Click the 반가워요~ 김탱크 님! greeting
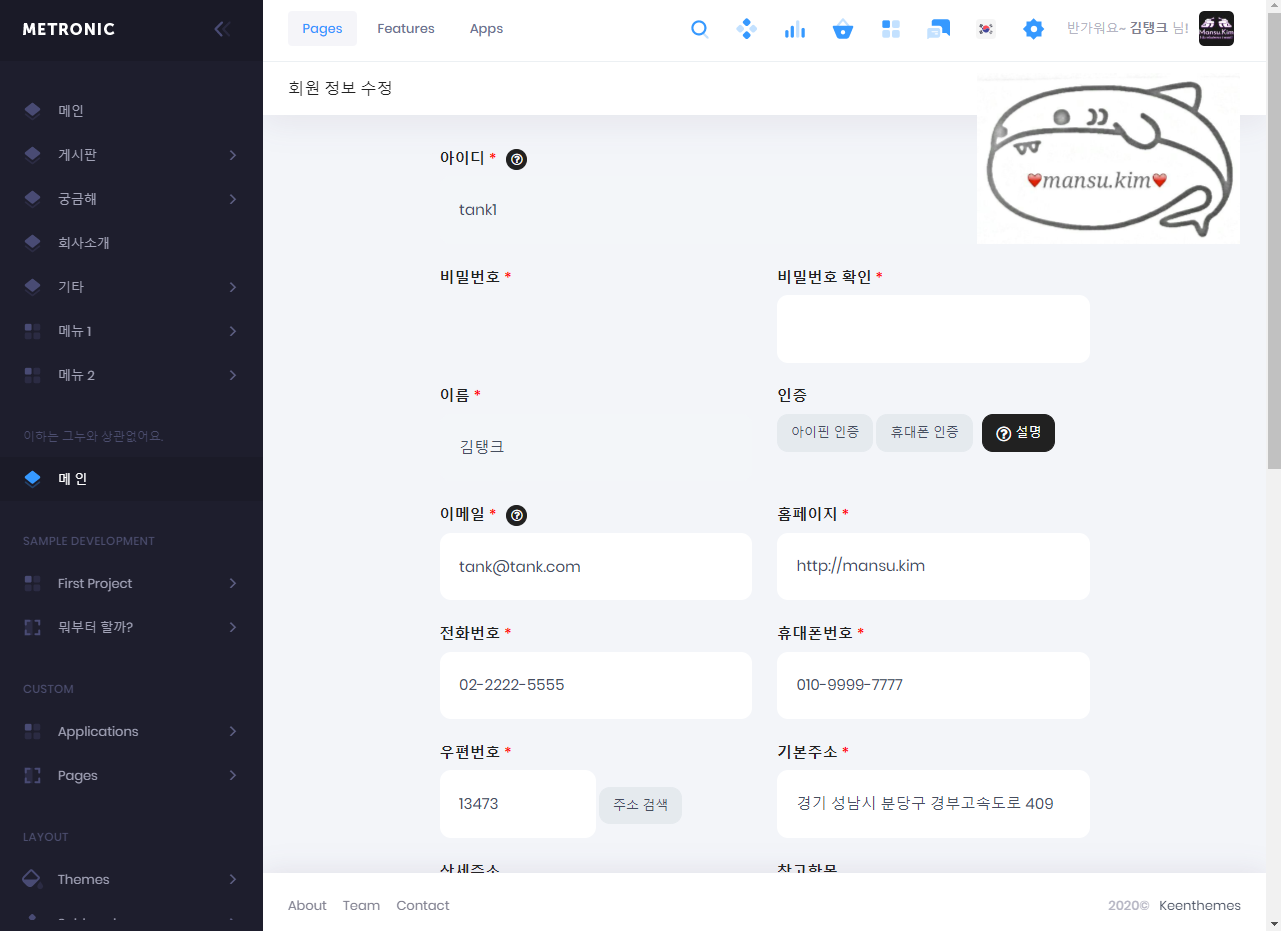Image resolution: width=1281 pixels, height=931 pixels. (1128, 29)
